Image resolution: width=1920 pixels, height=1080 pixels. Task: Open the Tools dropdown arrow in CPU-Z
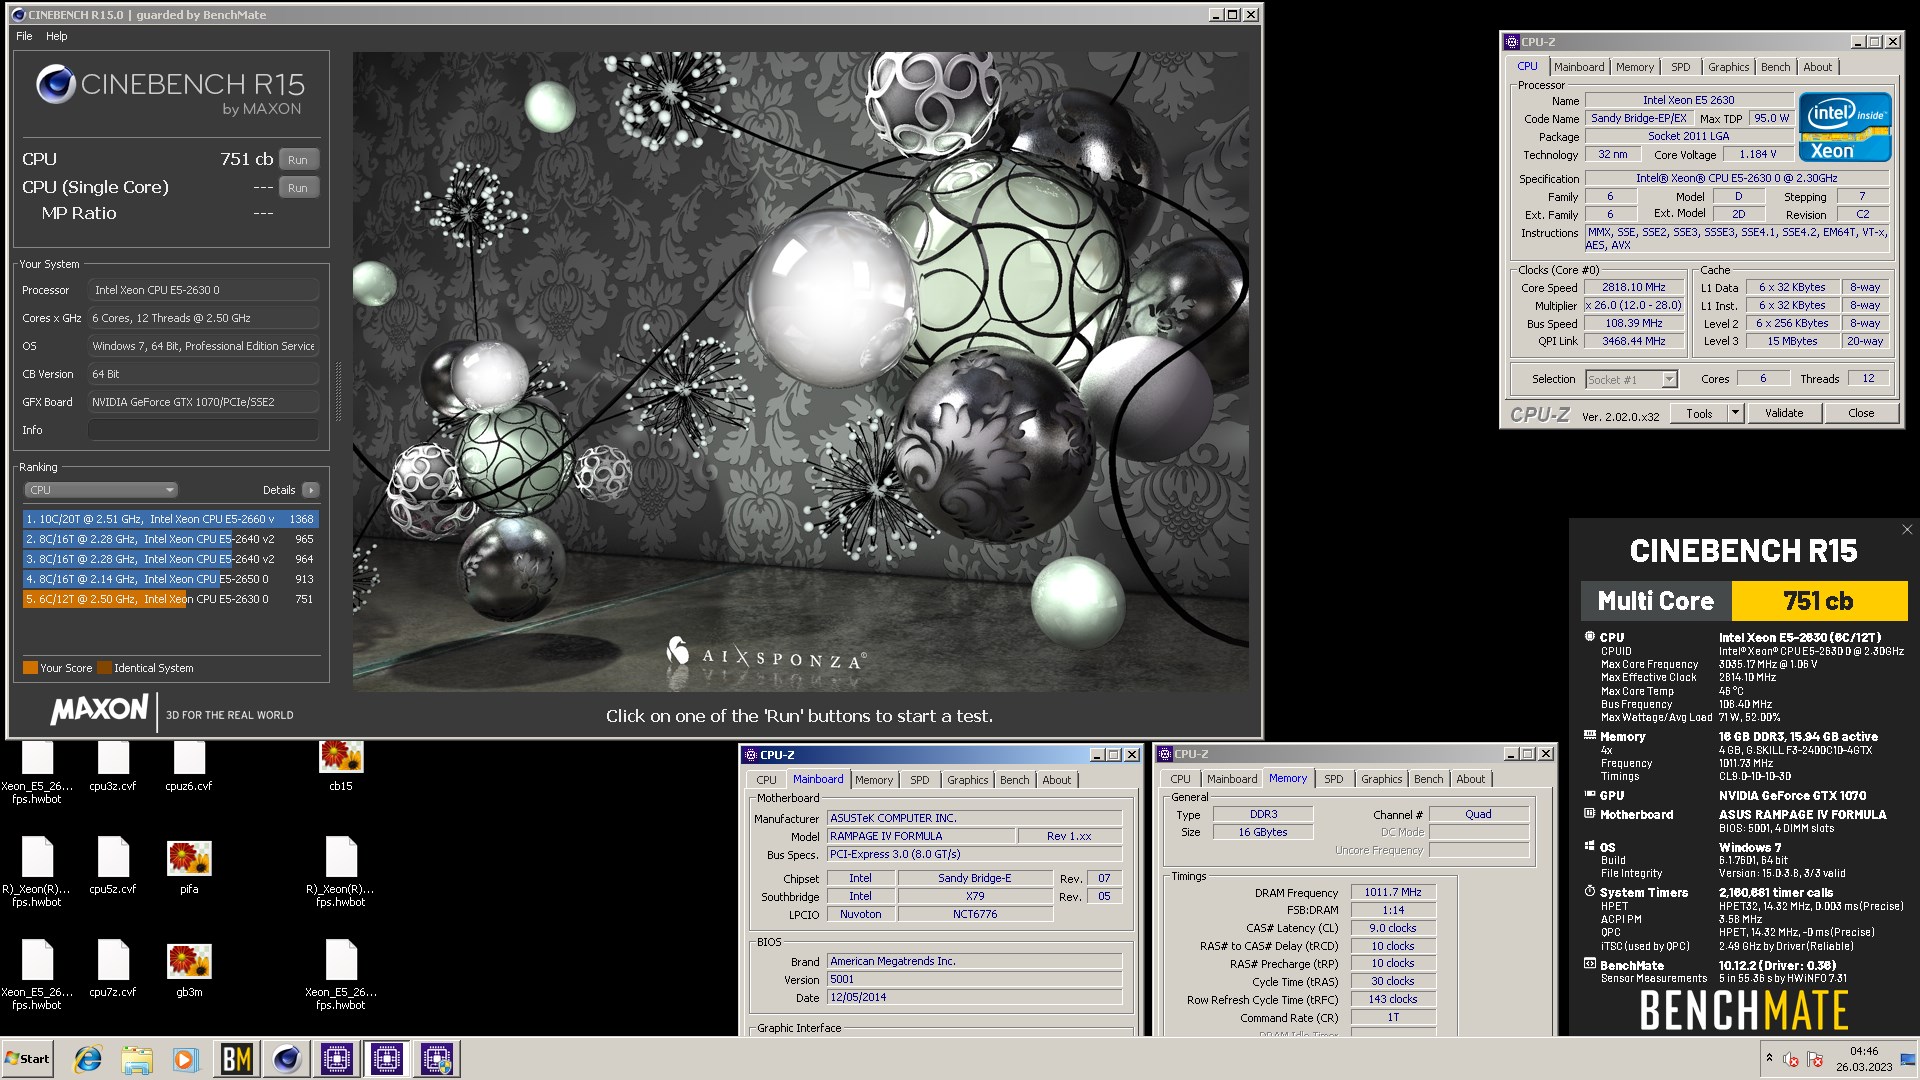[x=1735, y=413]
